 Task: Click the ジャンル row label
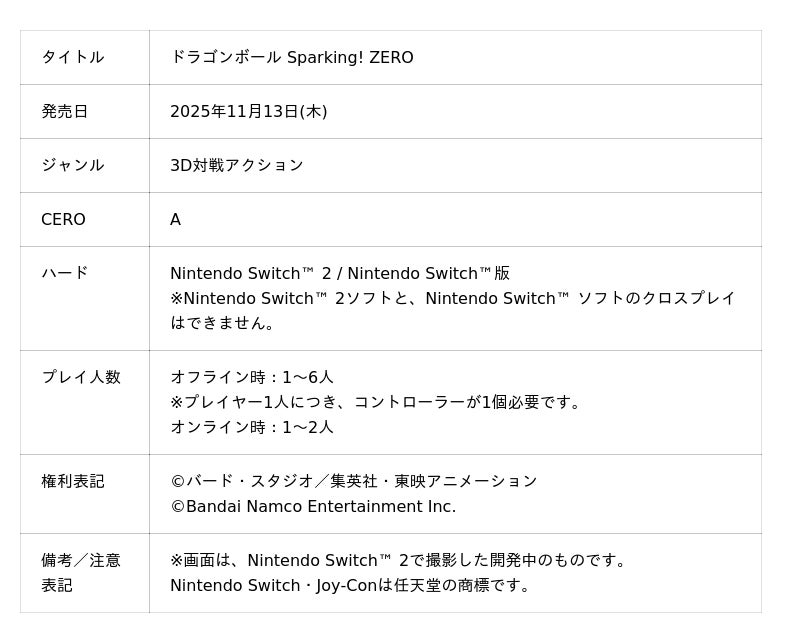pyautogui.click(x=72, y=165)
